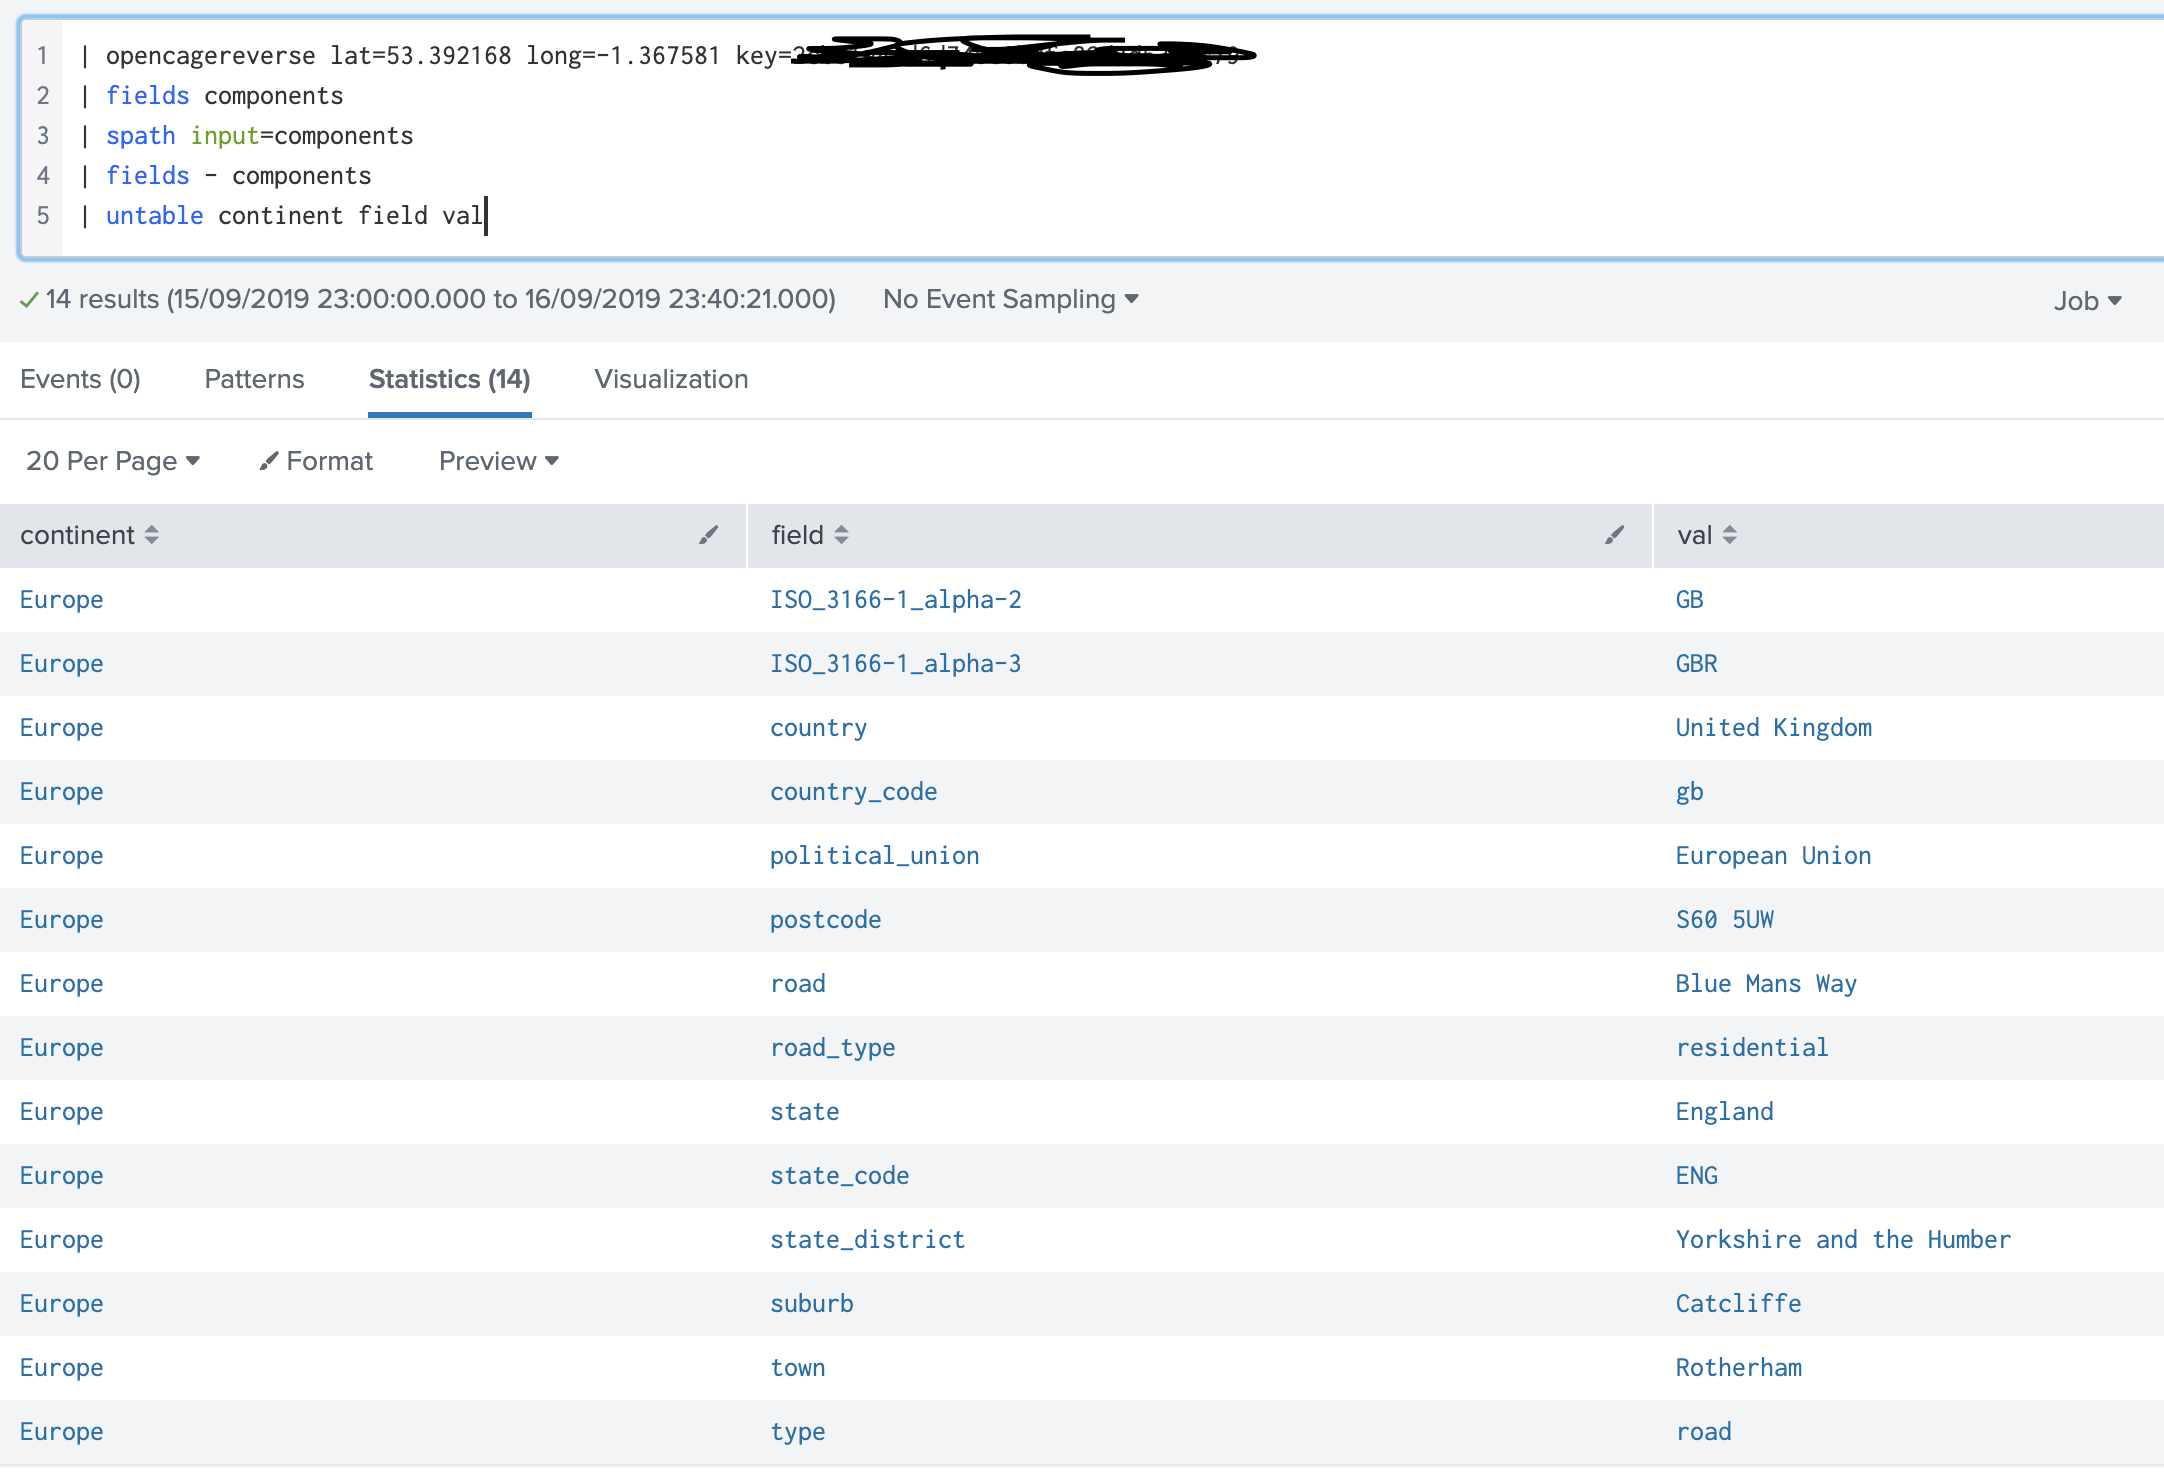Image resolution: width=2164 pixels, height=1484 pixels.
Task: Click the continent column pencil edit icon
Action: coord(708,535)
